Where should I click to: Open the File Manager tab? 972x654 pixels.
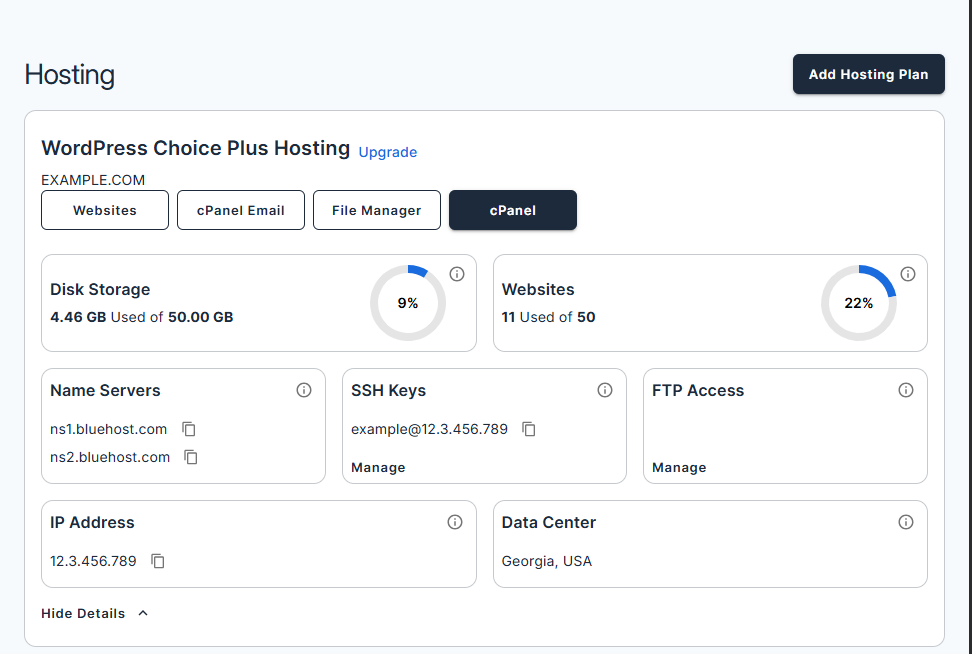pyautogui.click(x=376, y=210)
